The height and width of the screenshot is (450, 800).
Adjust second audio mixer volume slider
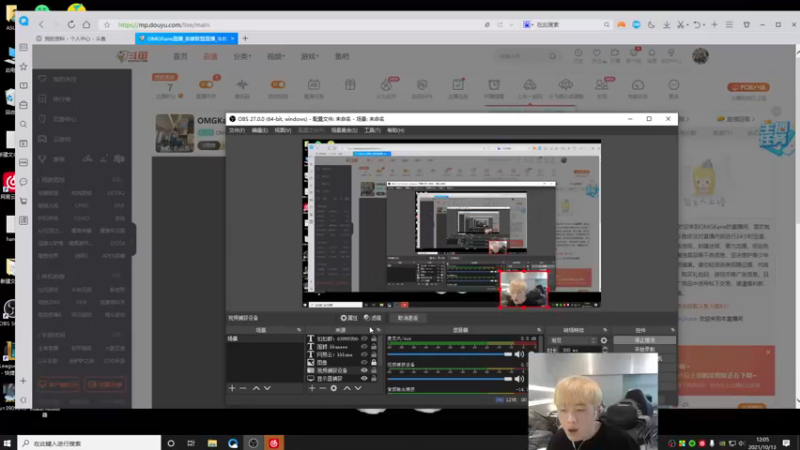point(450,379)
